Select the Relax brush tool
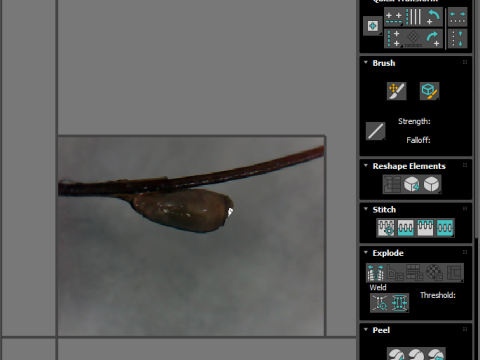Viewport: 480px width, 360px height. (x=429, y=91)
